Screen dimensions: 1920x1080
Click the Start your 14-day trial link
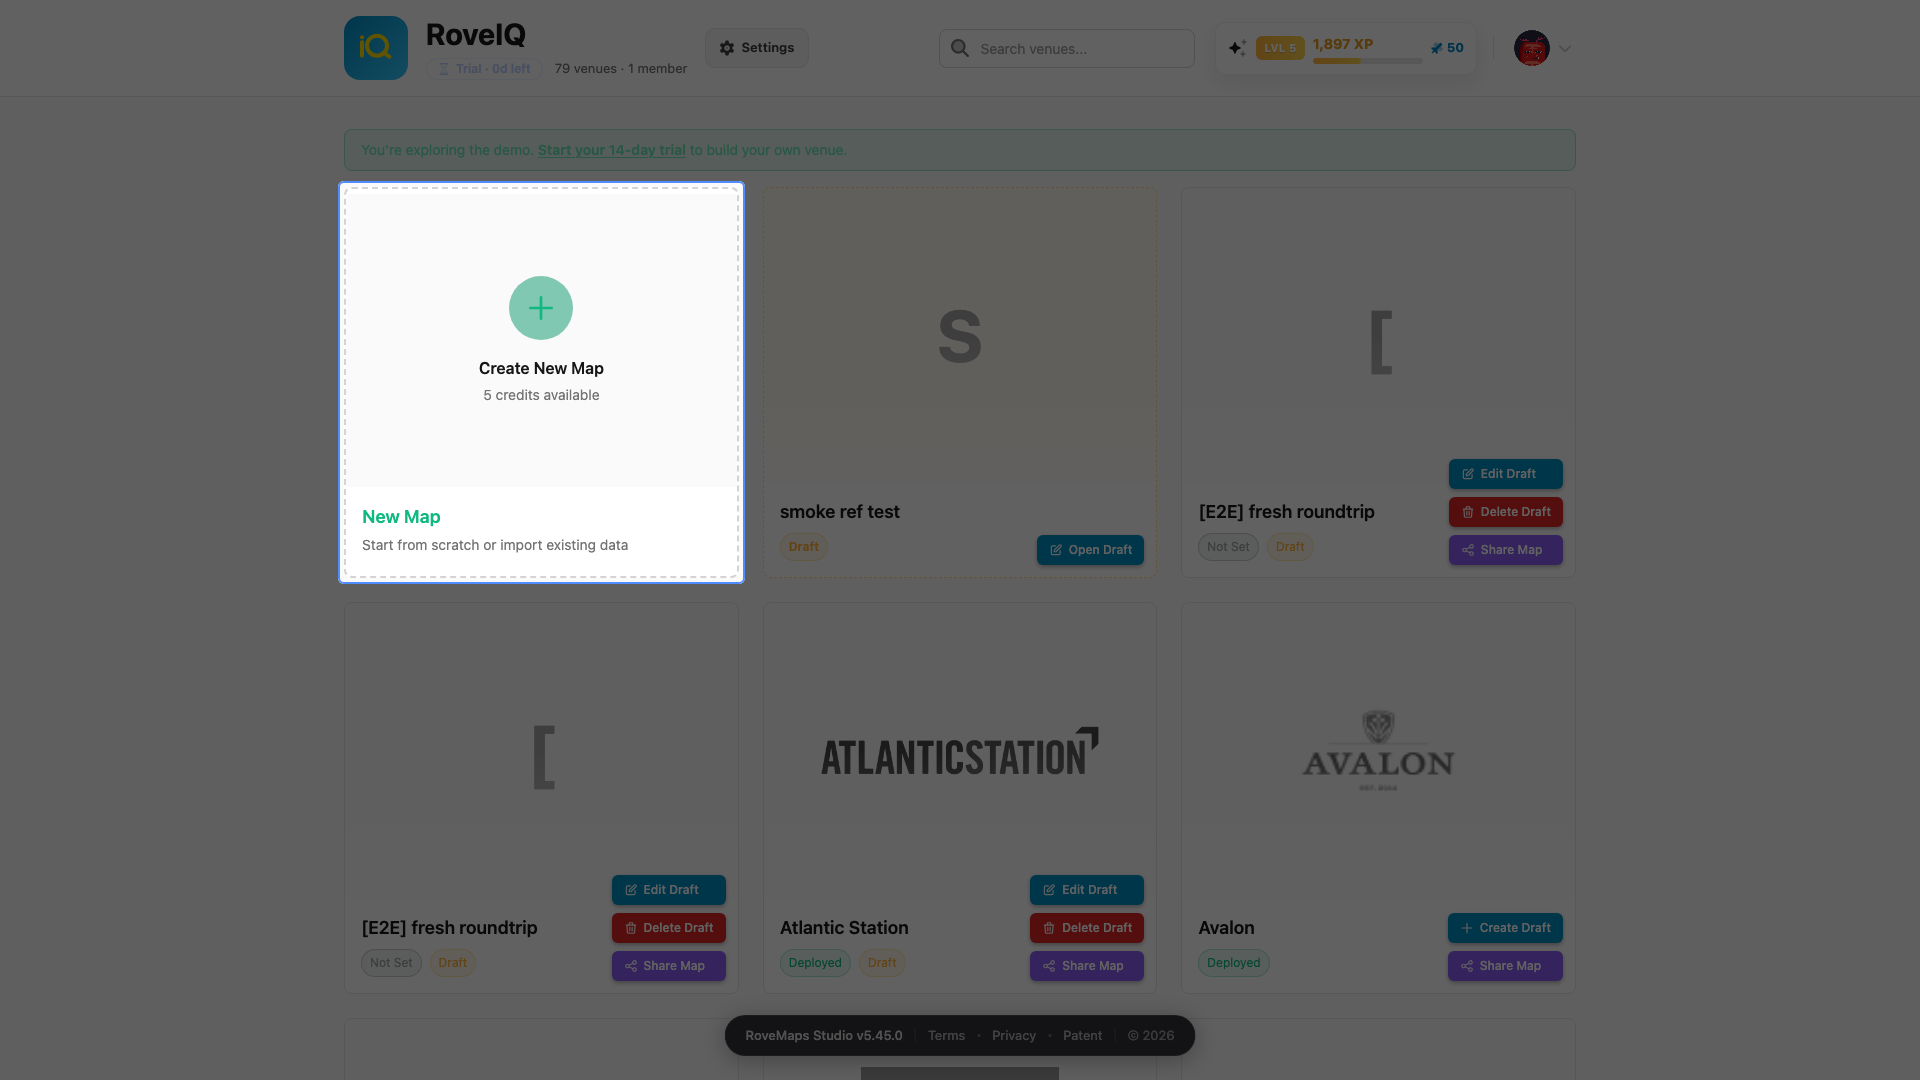pos(612,150)
